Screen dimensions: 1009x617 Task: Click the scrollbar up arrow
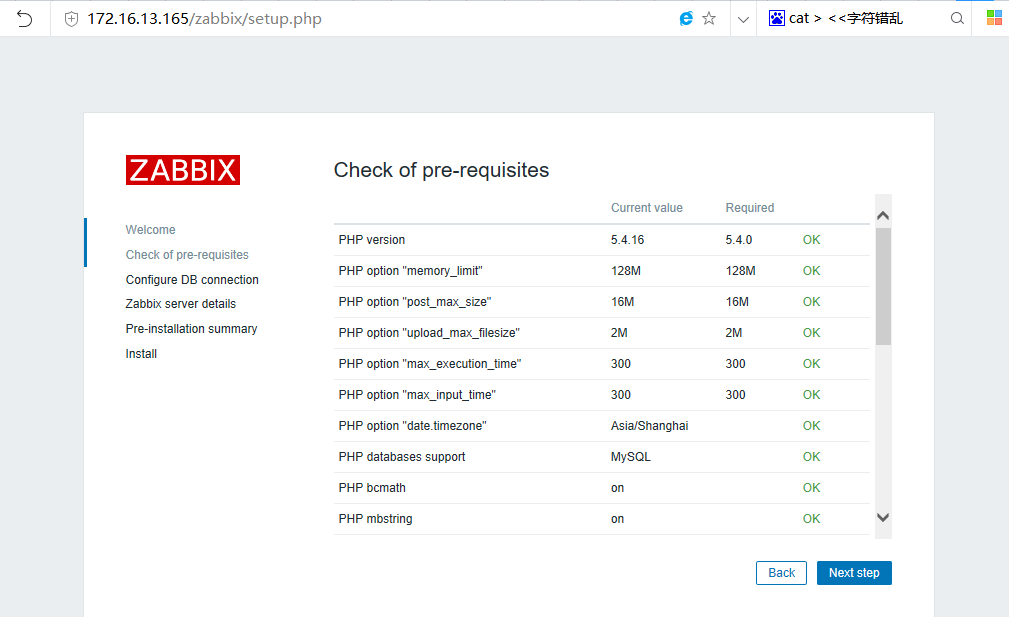(x=883, y=216)
